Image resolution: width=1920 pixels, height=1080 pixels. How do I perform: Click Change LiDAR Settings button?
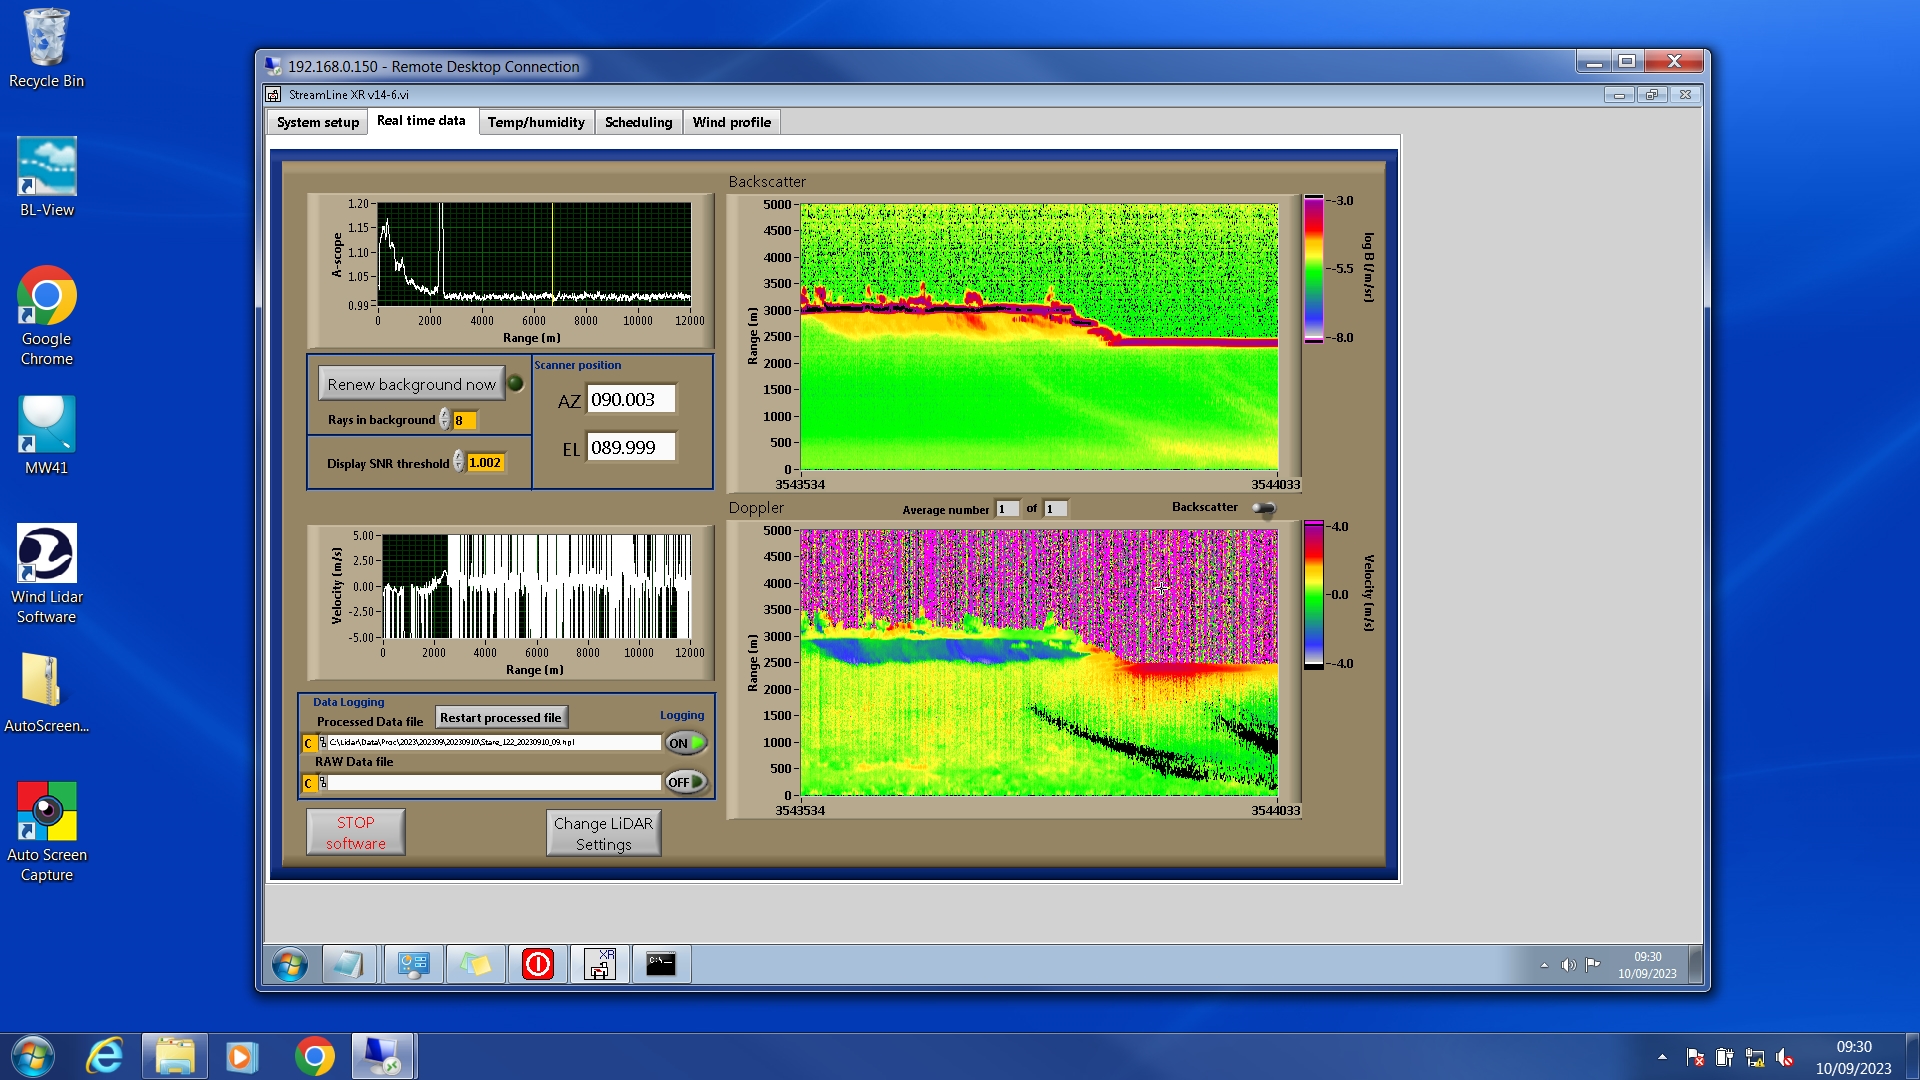(x=603, y=833)
